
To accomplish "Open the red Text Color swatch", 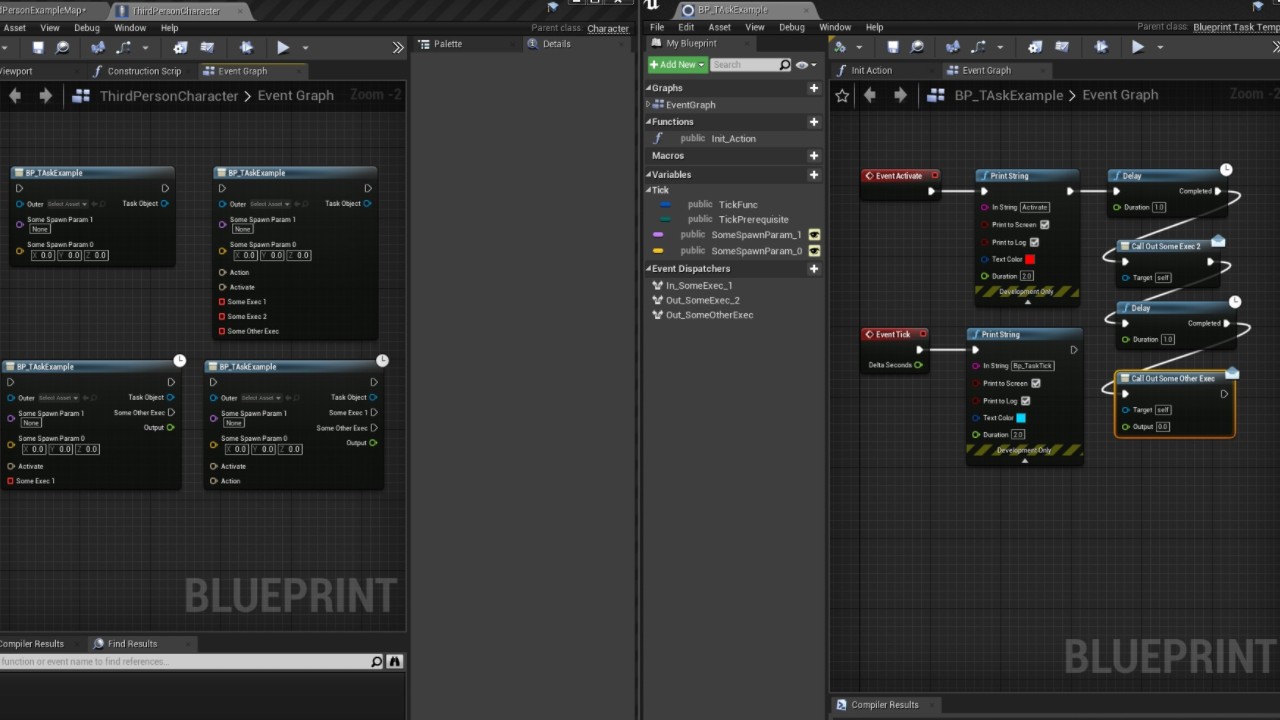I will click(1030, 259).
